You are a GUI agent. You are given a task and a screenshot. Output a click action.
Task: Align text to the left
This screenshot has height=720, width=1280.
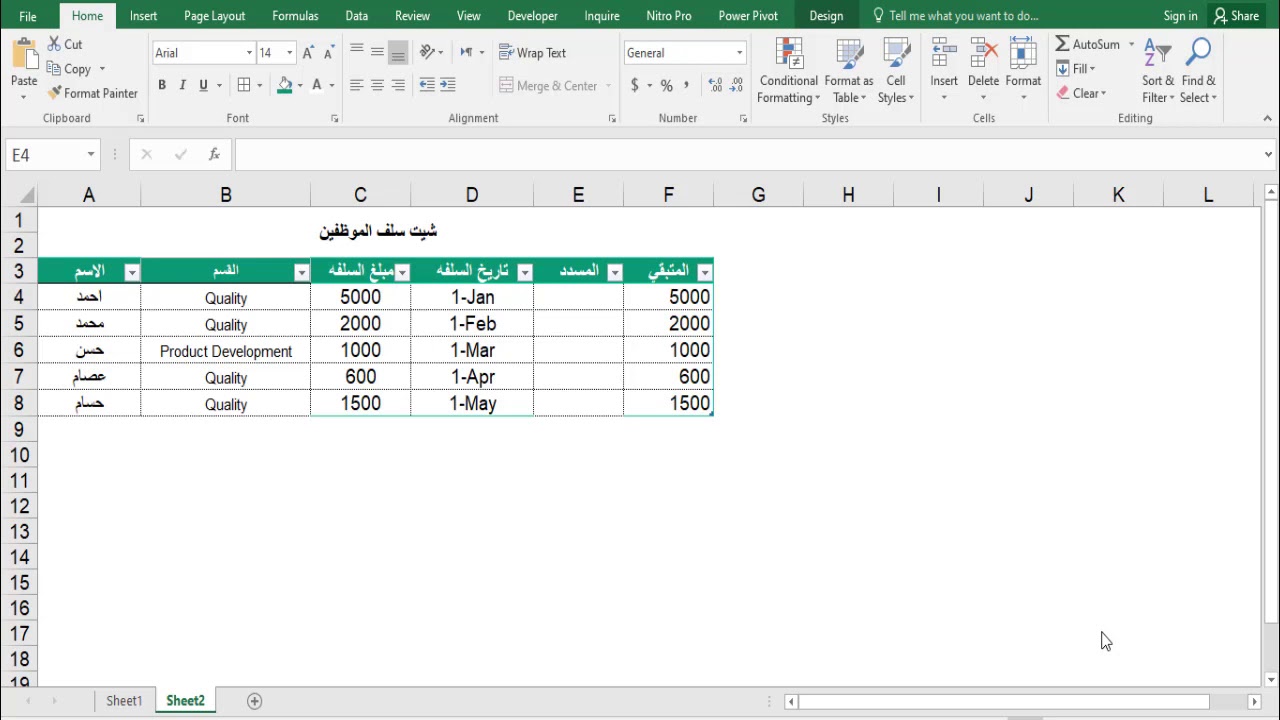click(356, 85)
